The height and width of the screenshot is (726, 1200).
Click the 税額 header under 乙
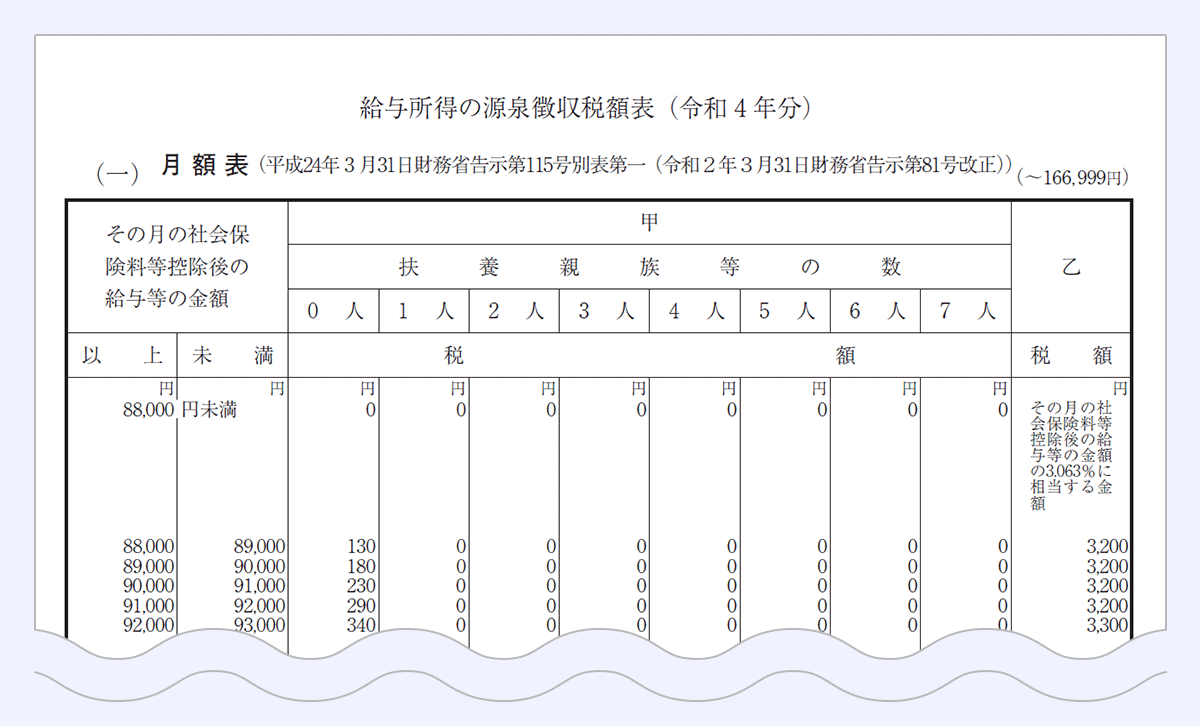point(1072,354)
